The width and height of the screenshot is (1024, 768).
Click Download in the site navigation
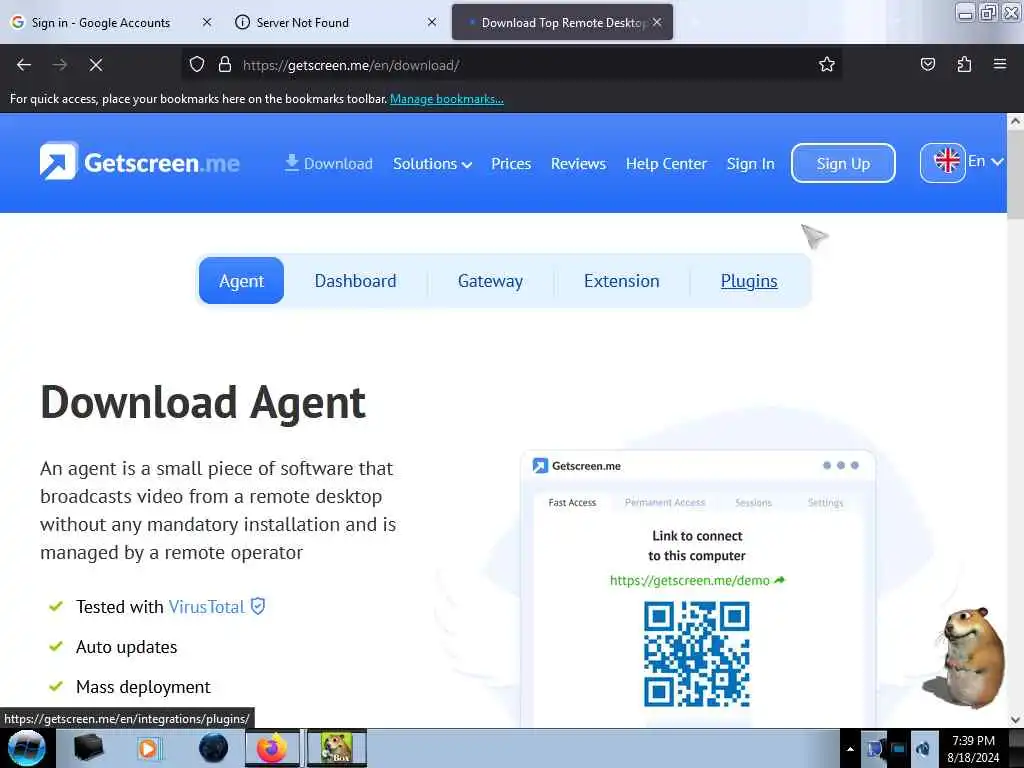328,163
